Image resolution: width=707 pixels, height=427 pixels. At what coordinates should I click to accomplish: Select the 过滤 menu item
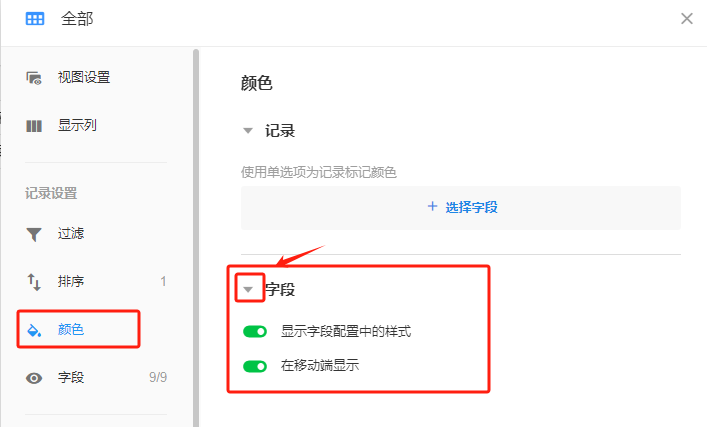pos(71,234)
